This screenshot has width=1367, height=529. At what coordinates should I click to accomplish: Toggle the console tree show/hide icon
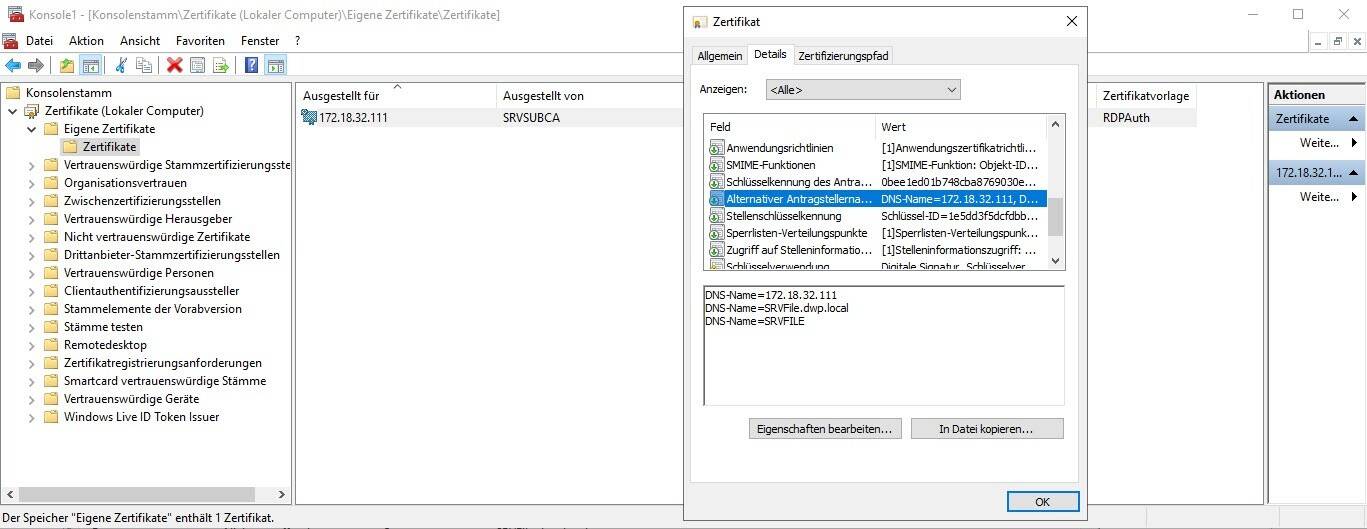click(x=90, y=65)
